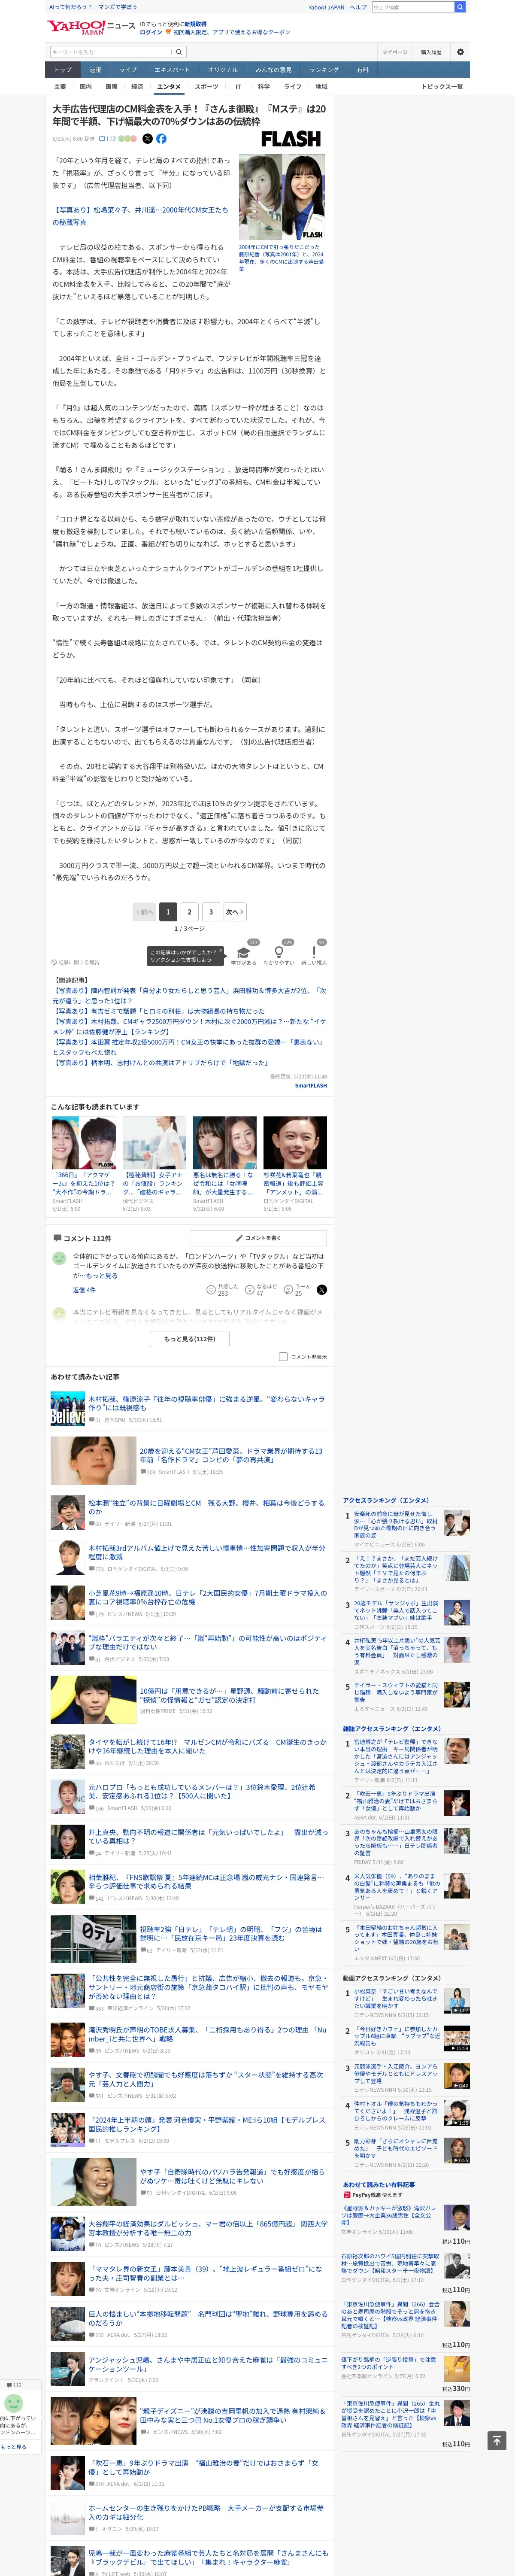Click the Yahoo! JAPAN News logo
515x2576 pixels.
(x=91, y=27)
